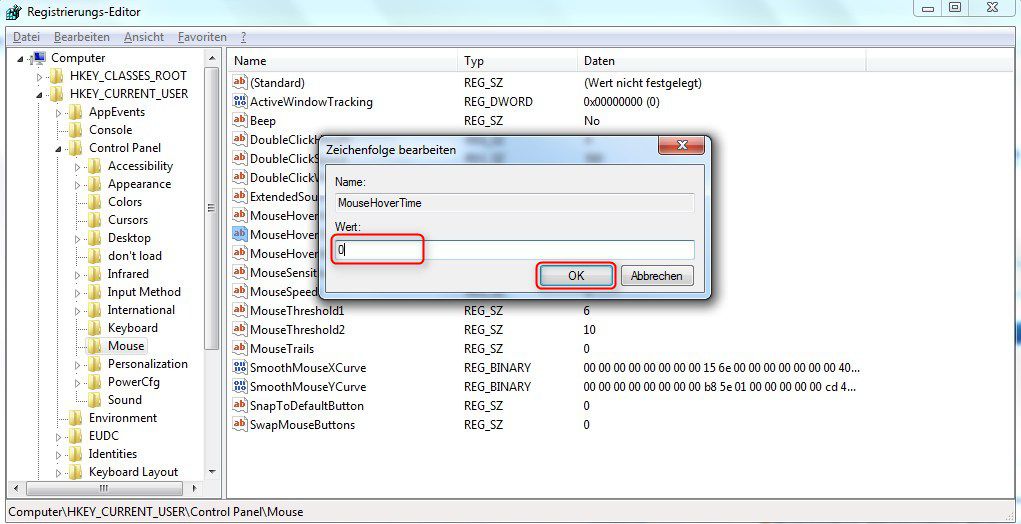Click the tree scrollbar down arrow

212,472
